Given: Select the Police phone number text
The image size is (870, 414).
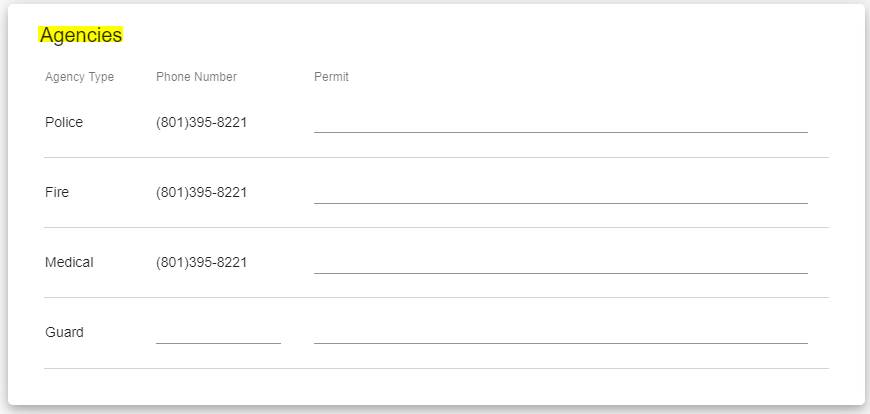Looking at the screenshot, I should point(201,122).
